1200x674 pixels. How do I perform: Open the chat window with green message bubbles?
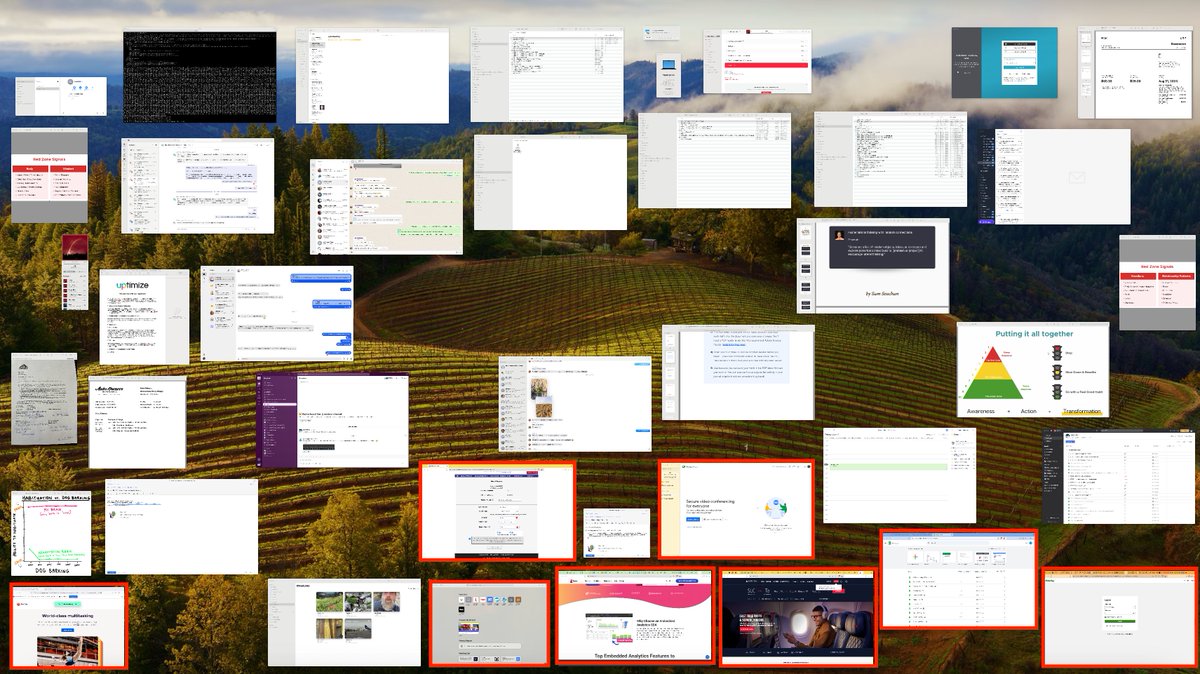pyautogui.click(x=387, y=207)
